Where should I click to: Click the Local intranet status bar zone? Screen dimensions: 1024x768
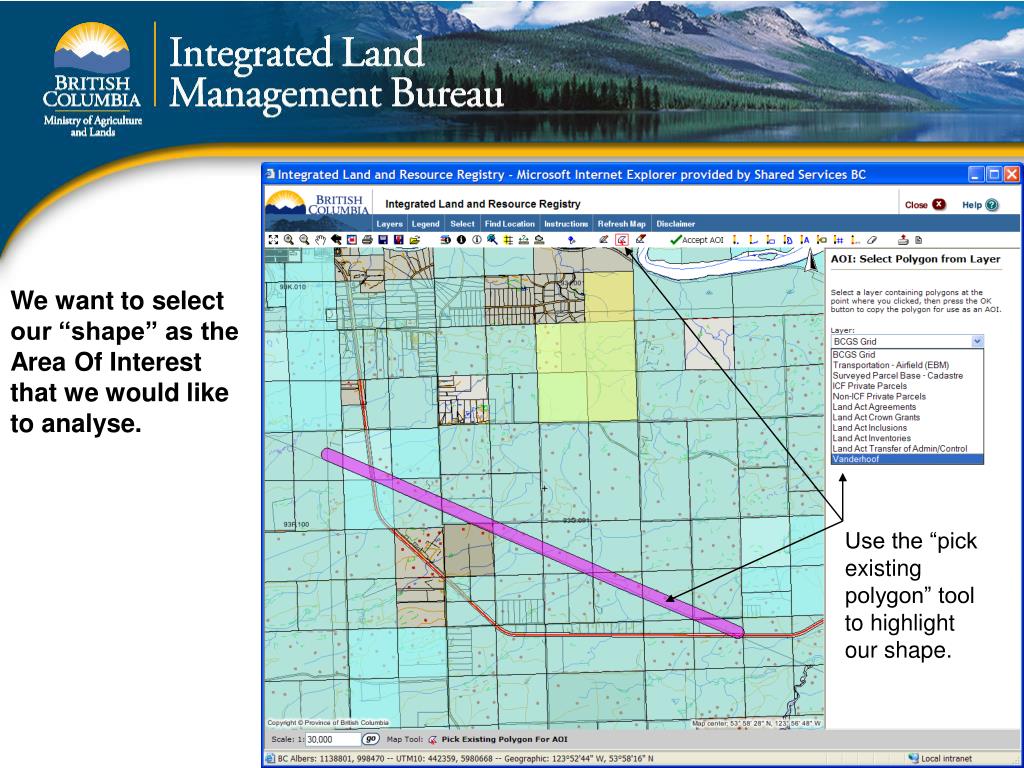coord(940,759)
